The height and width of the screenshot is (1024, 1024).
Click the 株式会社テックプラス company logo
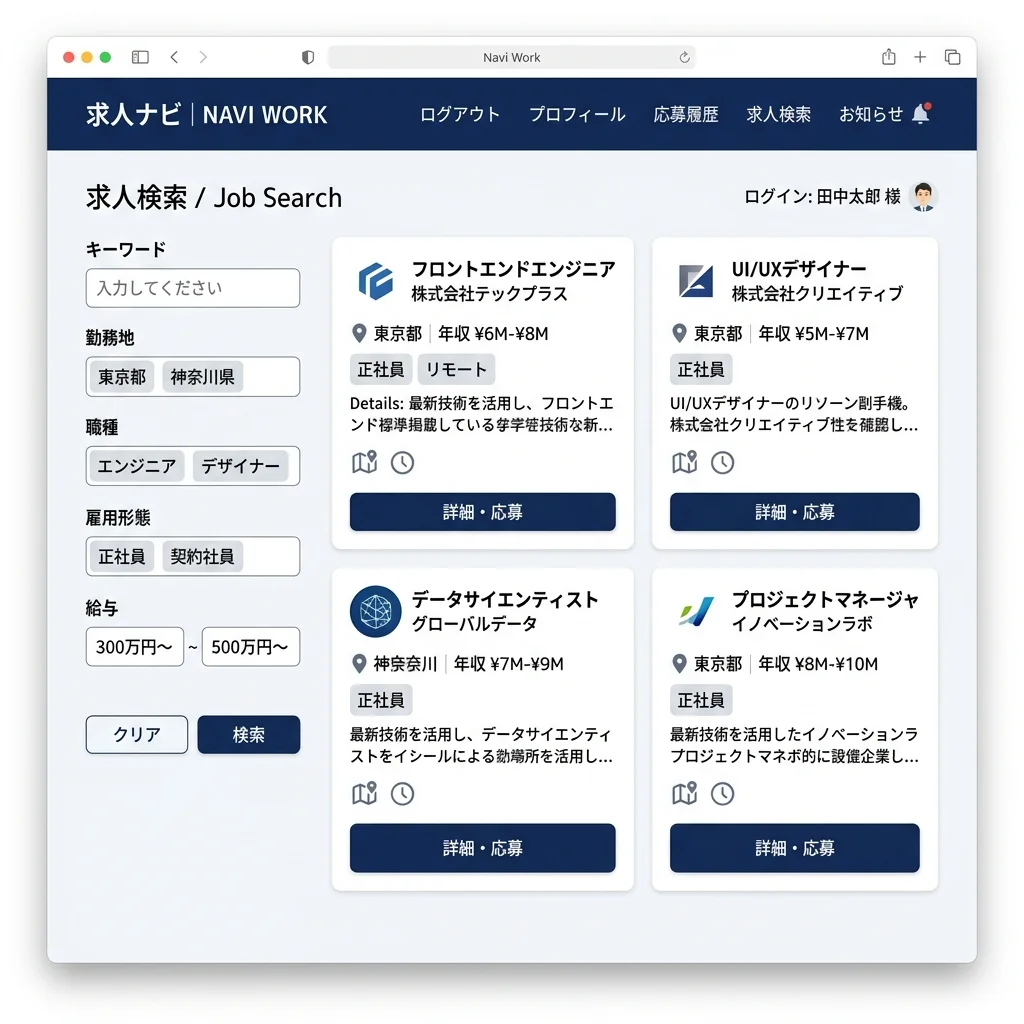point(376,281)
